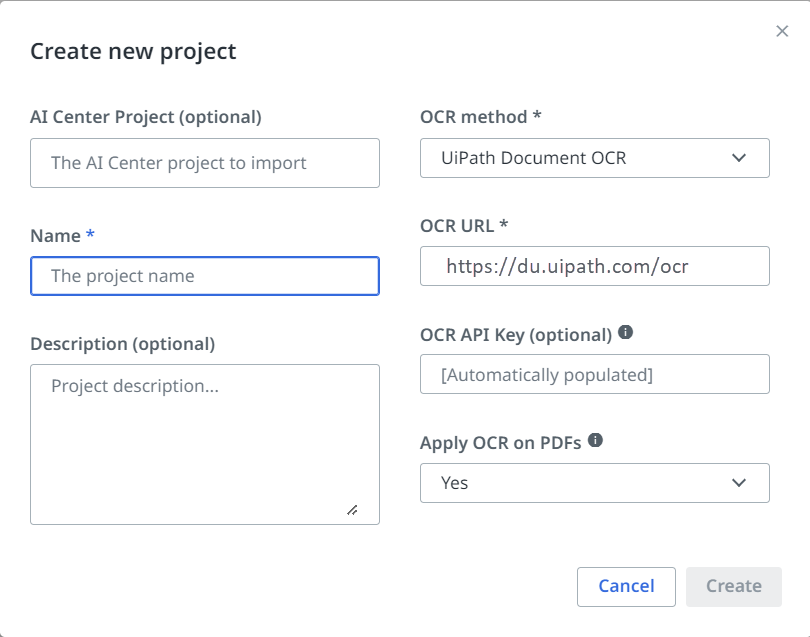
Task: Click the Create button
Action: (734, 587)
